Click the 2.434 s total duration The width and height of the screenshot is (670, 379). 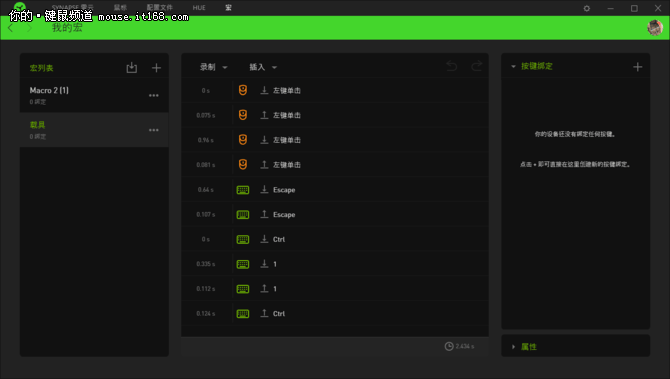click(x=465, y=346)
